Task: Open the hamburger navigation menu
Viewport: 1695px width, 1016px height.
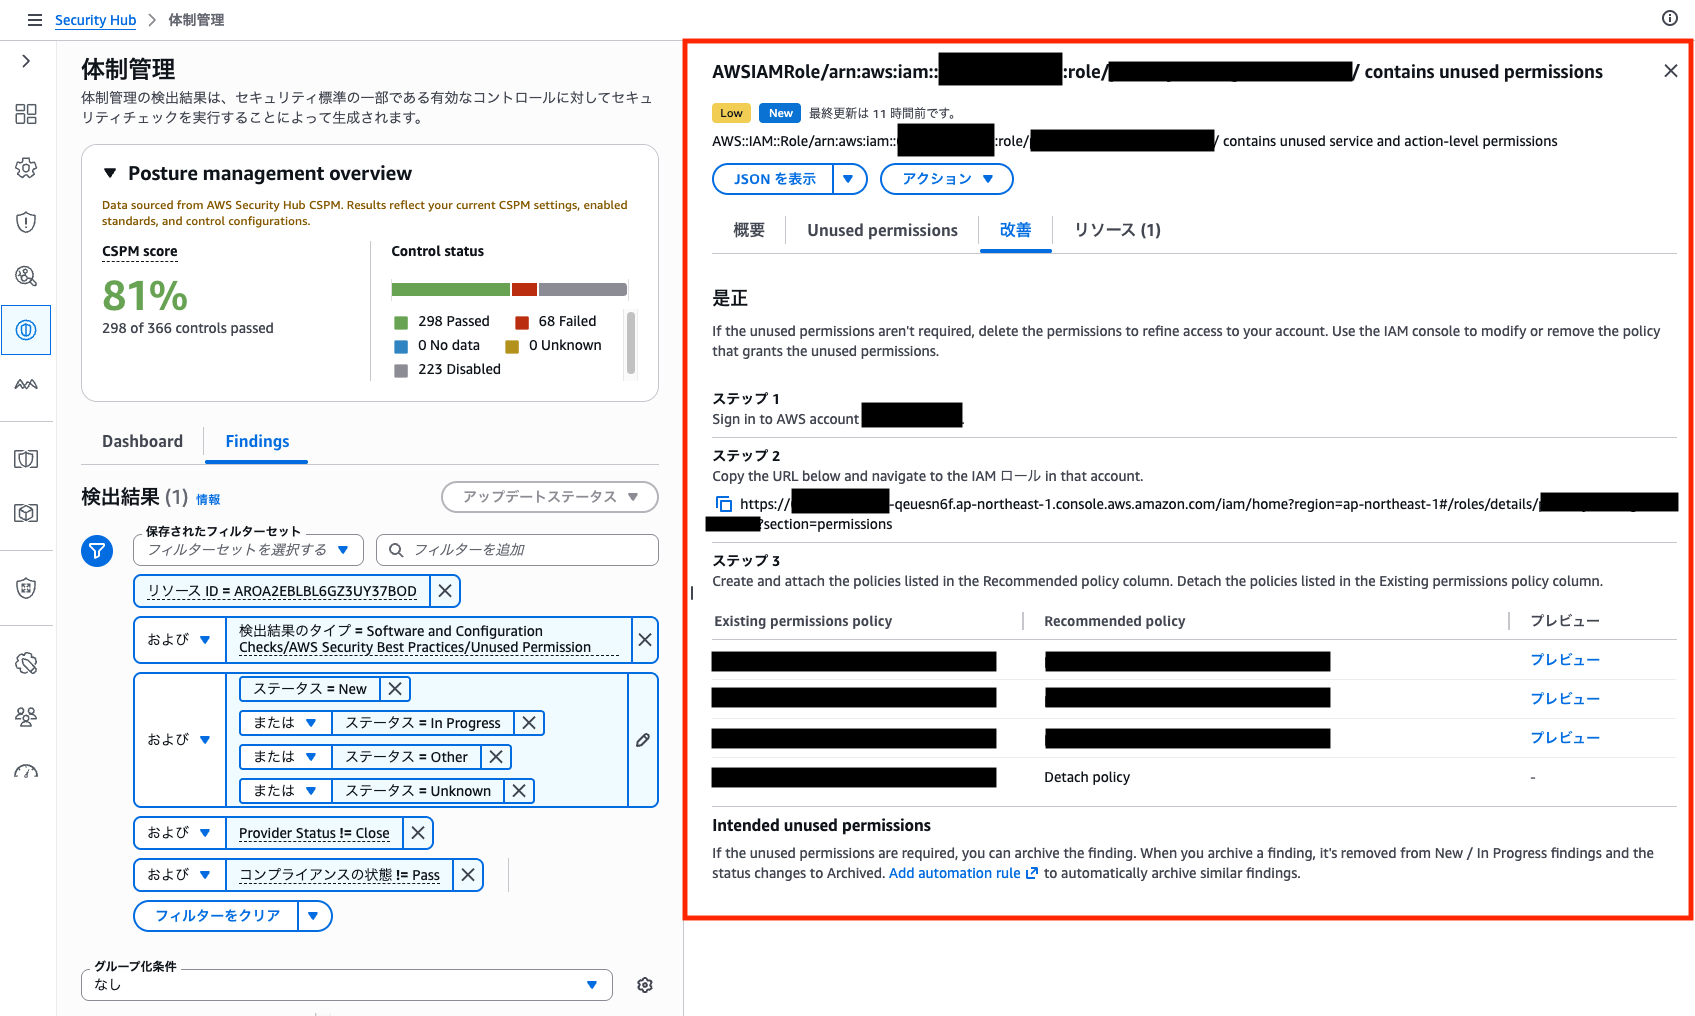Action: [x=35, y=20]
